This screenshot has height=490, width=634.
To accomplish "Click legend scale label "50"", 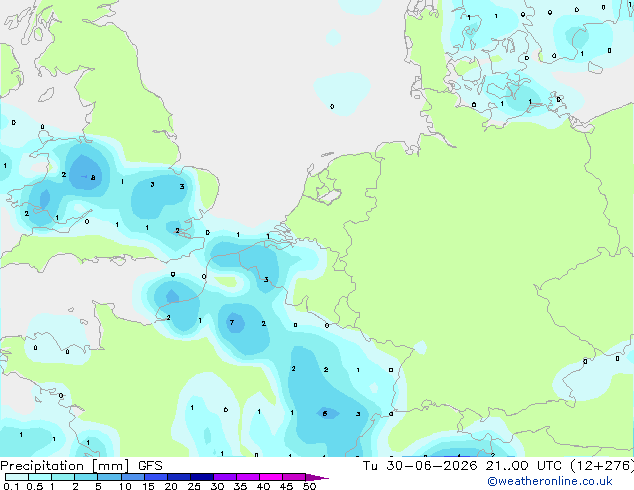I will pyautogui.click(x=310, y=486).
